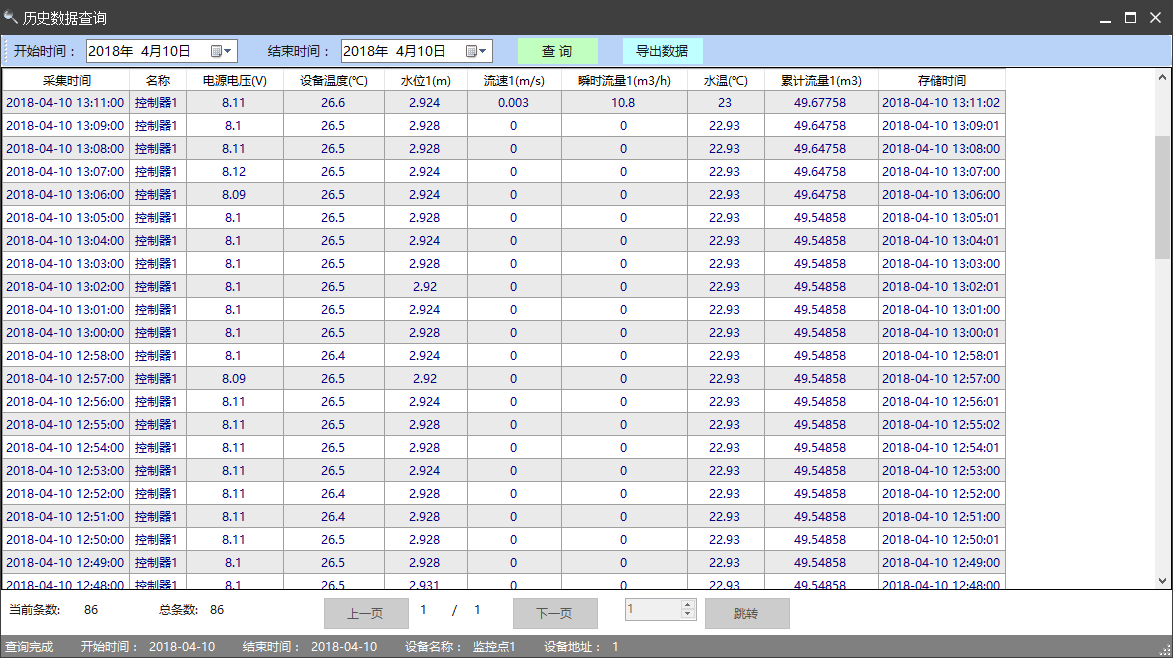Screen dimensions: 1173x658
Task: Click the start time date field
Action: click(x=147, y=51)
